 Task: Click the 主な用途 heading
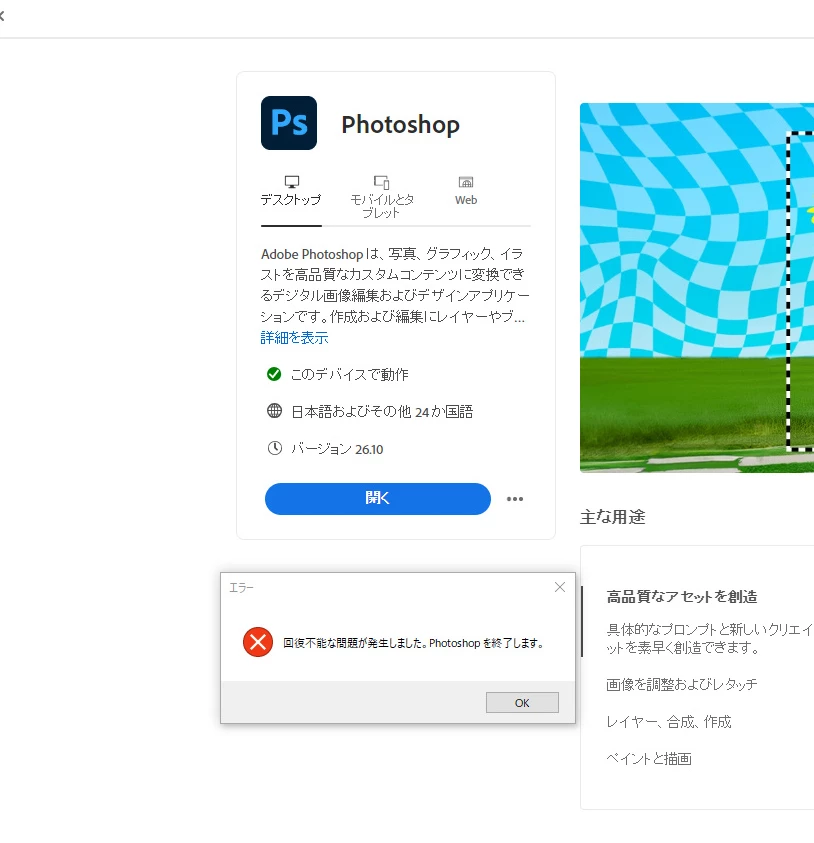[x=612, y=517]
